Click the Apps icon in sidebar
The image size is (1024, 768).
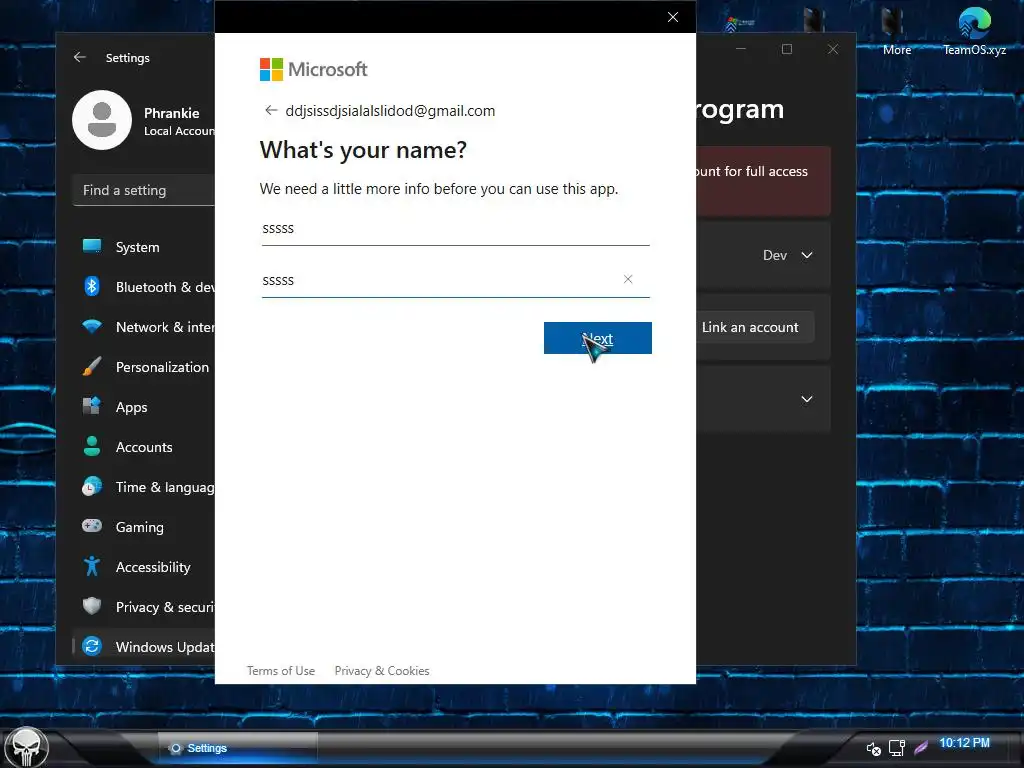pos(92,406)
